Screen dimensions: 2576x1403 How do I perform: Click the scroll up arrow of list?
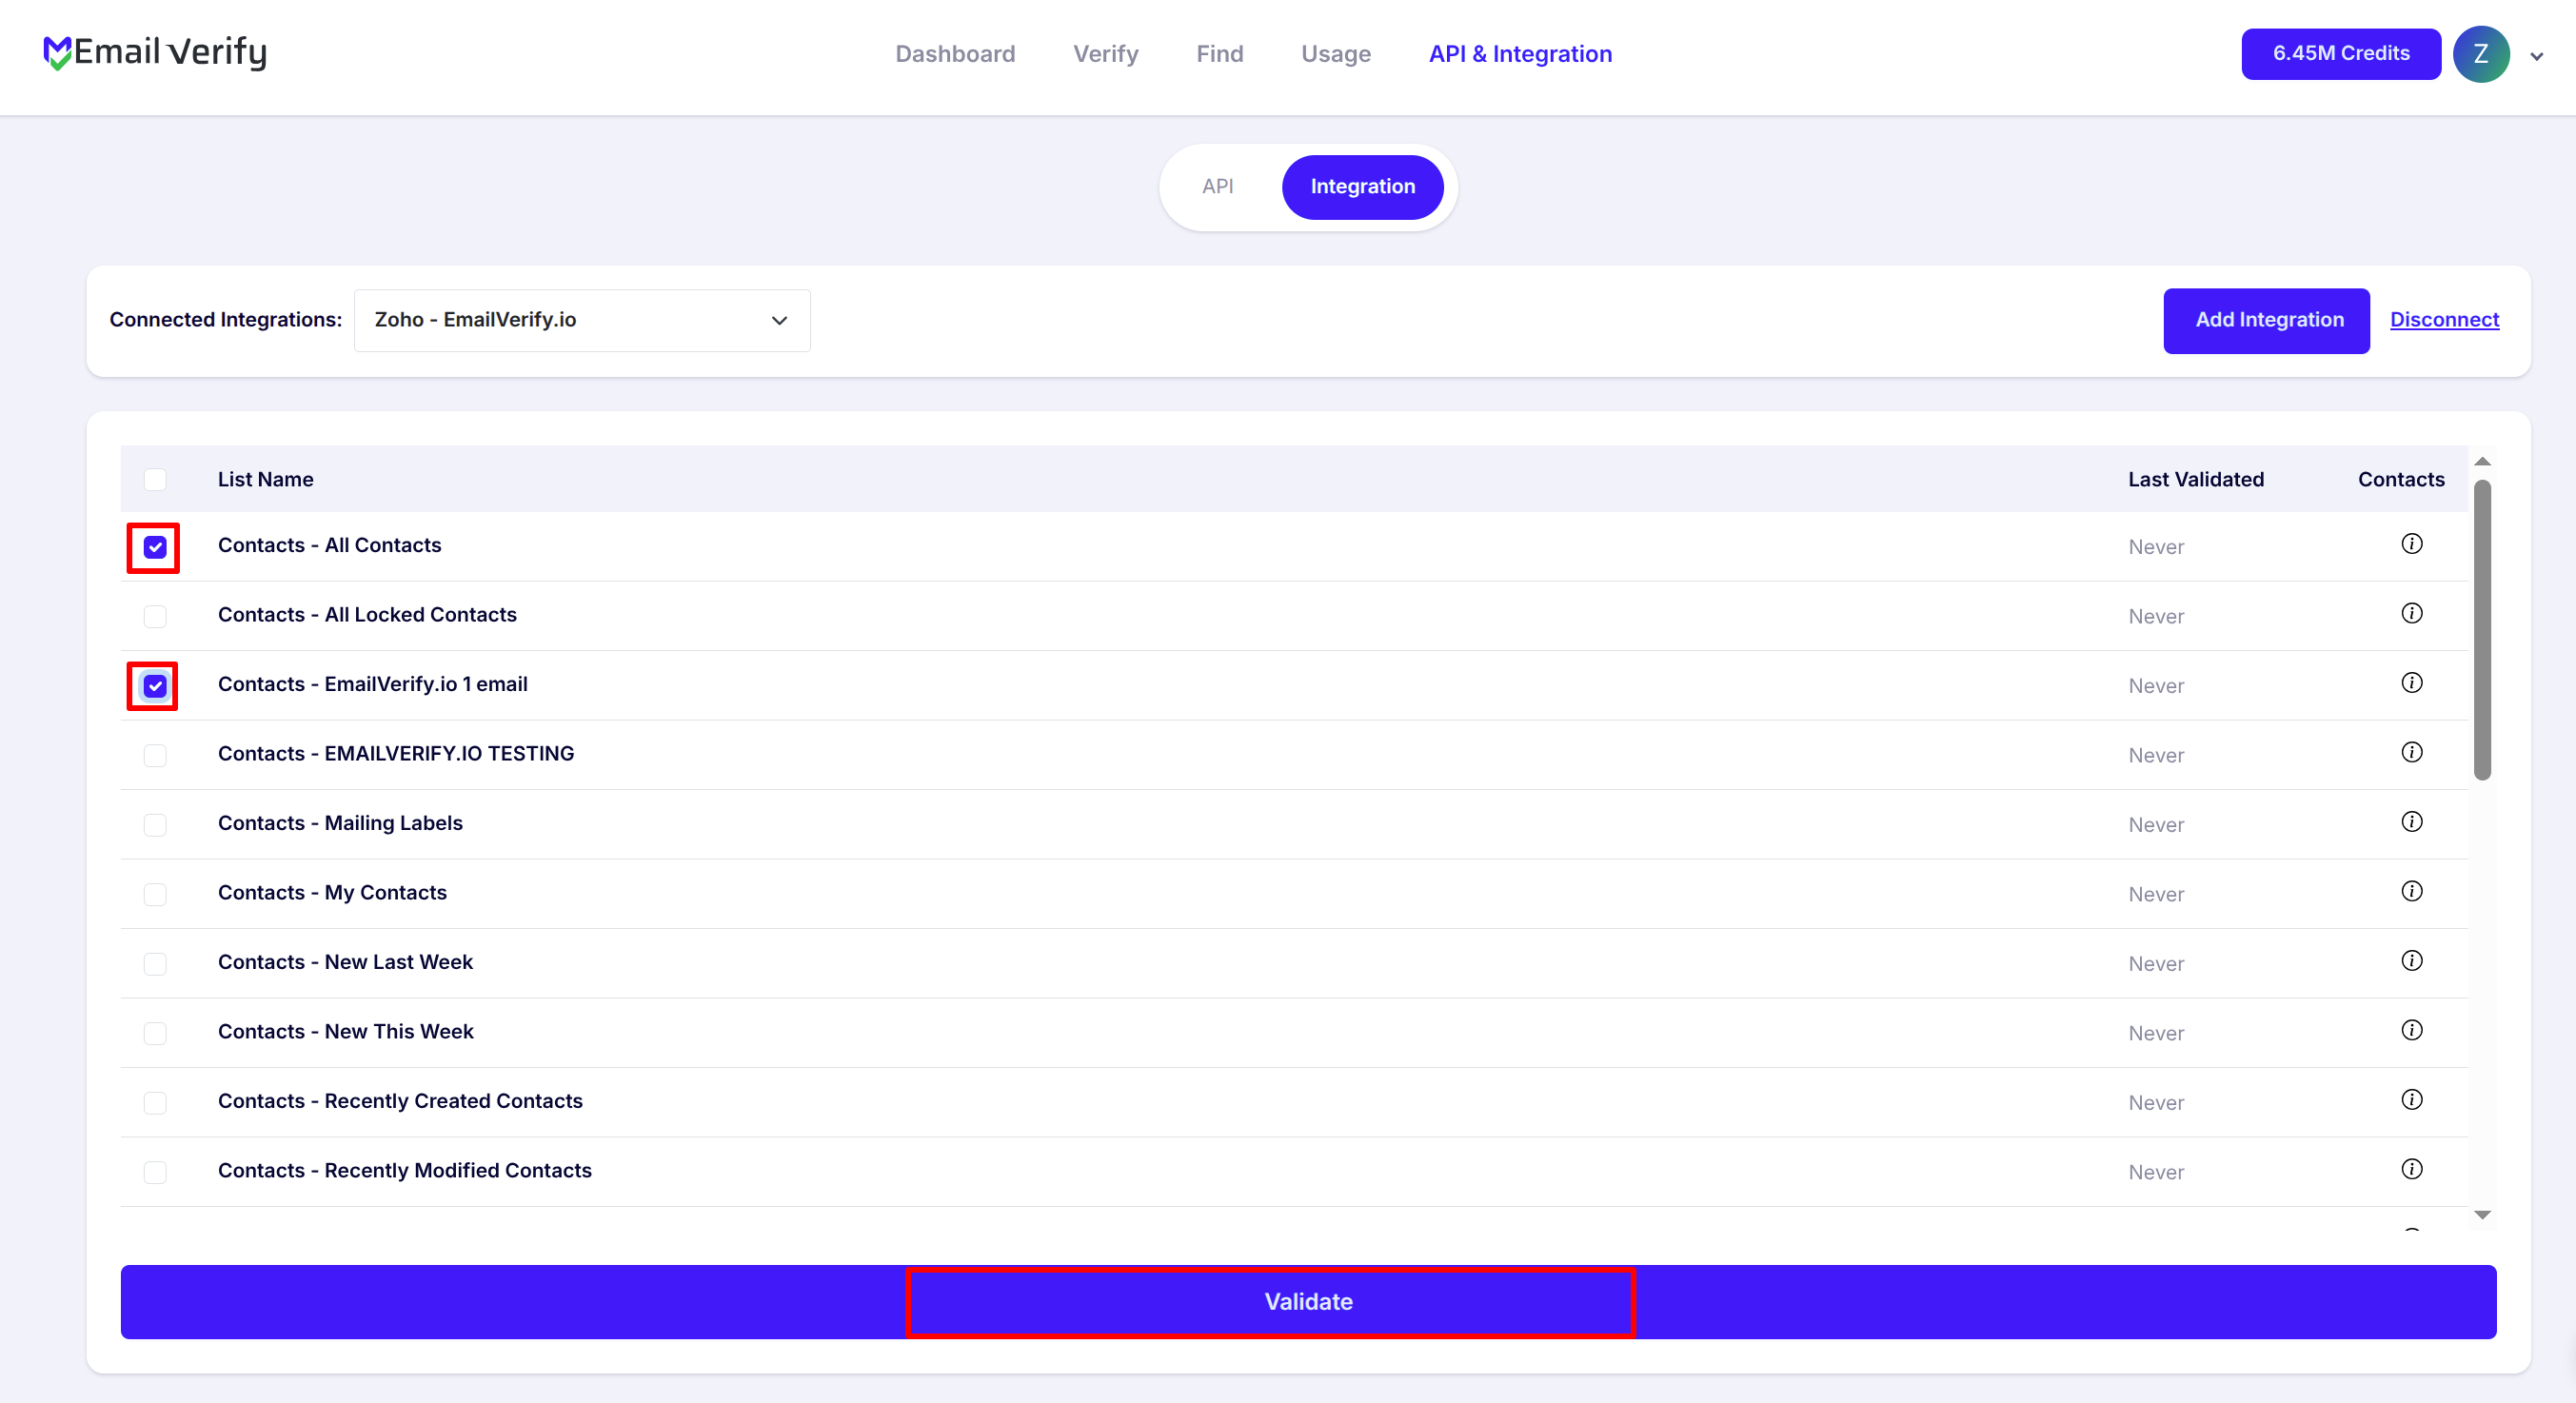click(2482, 462)
